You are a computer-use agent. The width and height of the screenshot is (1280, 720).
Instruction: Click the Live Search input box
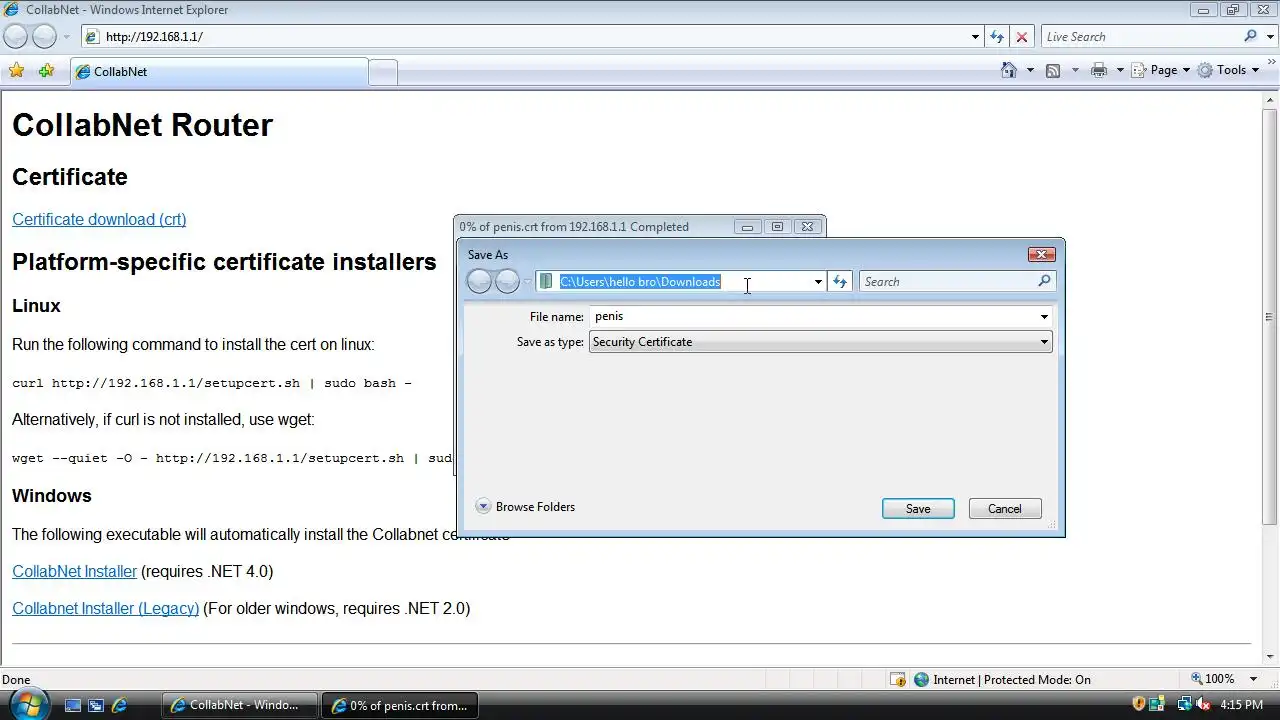pos(1142,37)
